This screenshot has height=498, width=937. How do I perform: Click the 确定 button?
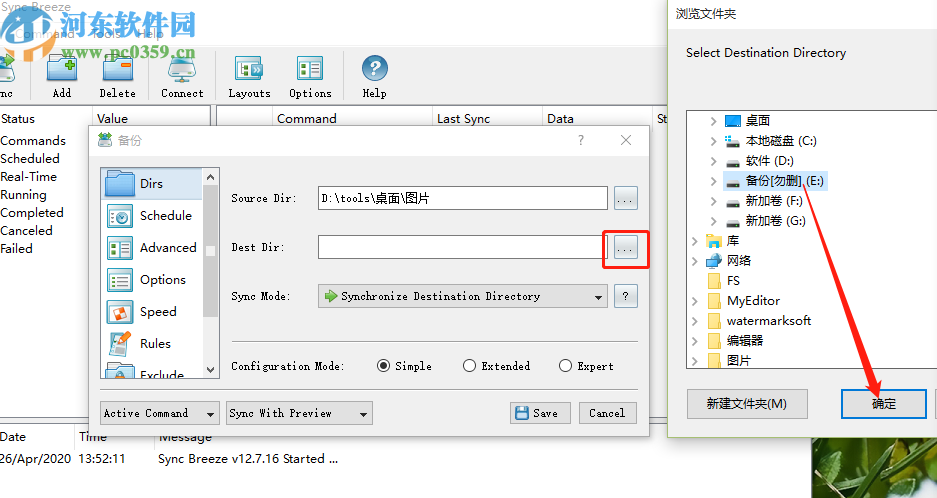click(883, 404)
